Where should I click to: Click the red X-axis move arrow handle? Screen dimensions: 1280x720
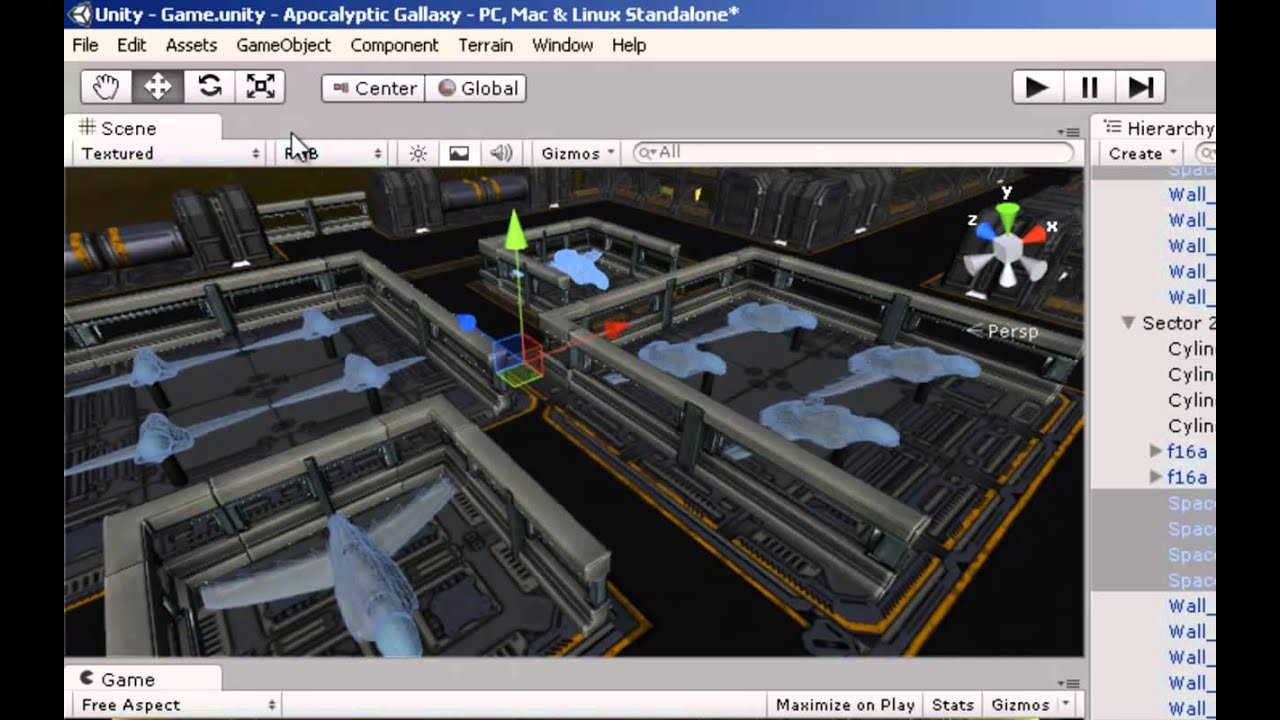click(615, 328)
